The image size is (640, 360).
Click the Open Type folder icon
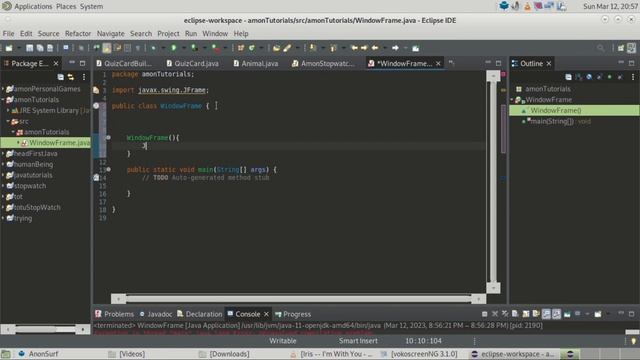coord(276,48)
